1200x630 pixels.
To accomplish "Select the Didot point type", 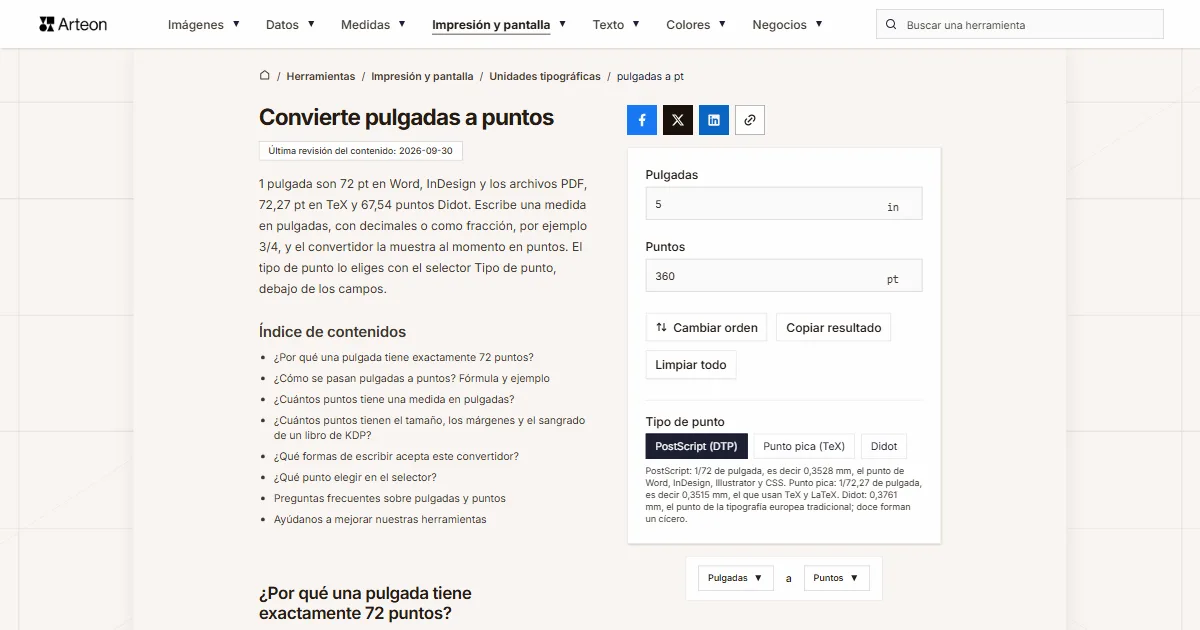I will (x=884, y=446).
